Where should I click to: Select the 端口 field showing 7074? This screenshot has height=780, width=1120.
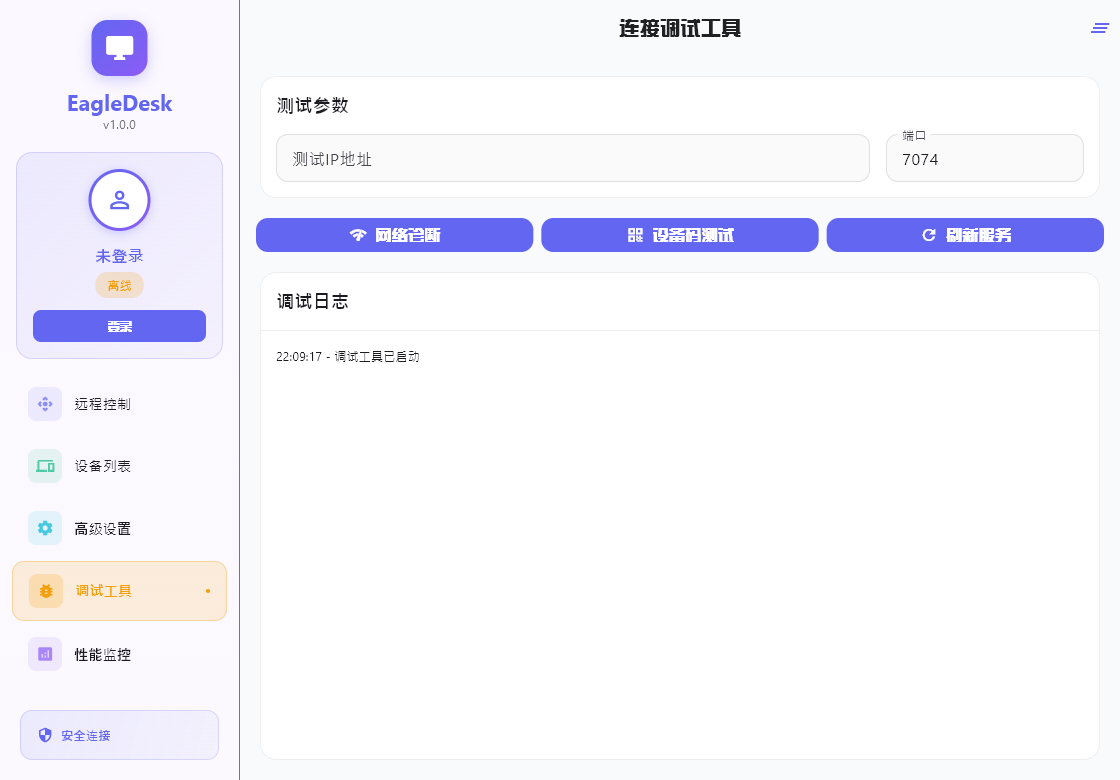[x=984, y=158]
